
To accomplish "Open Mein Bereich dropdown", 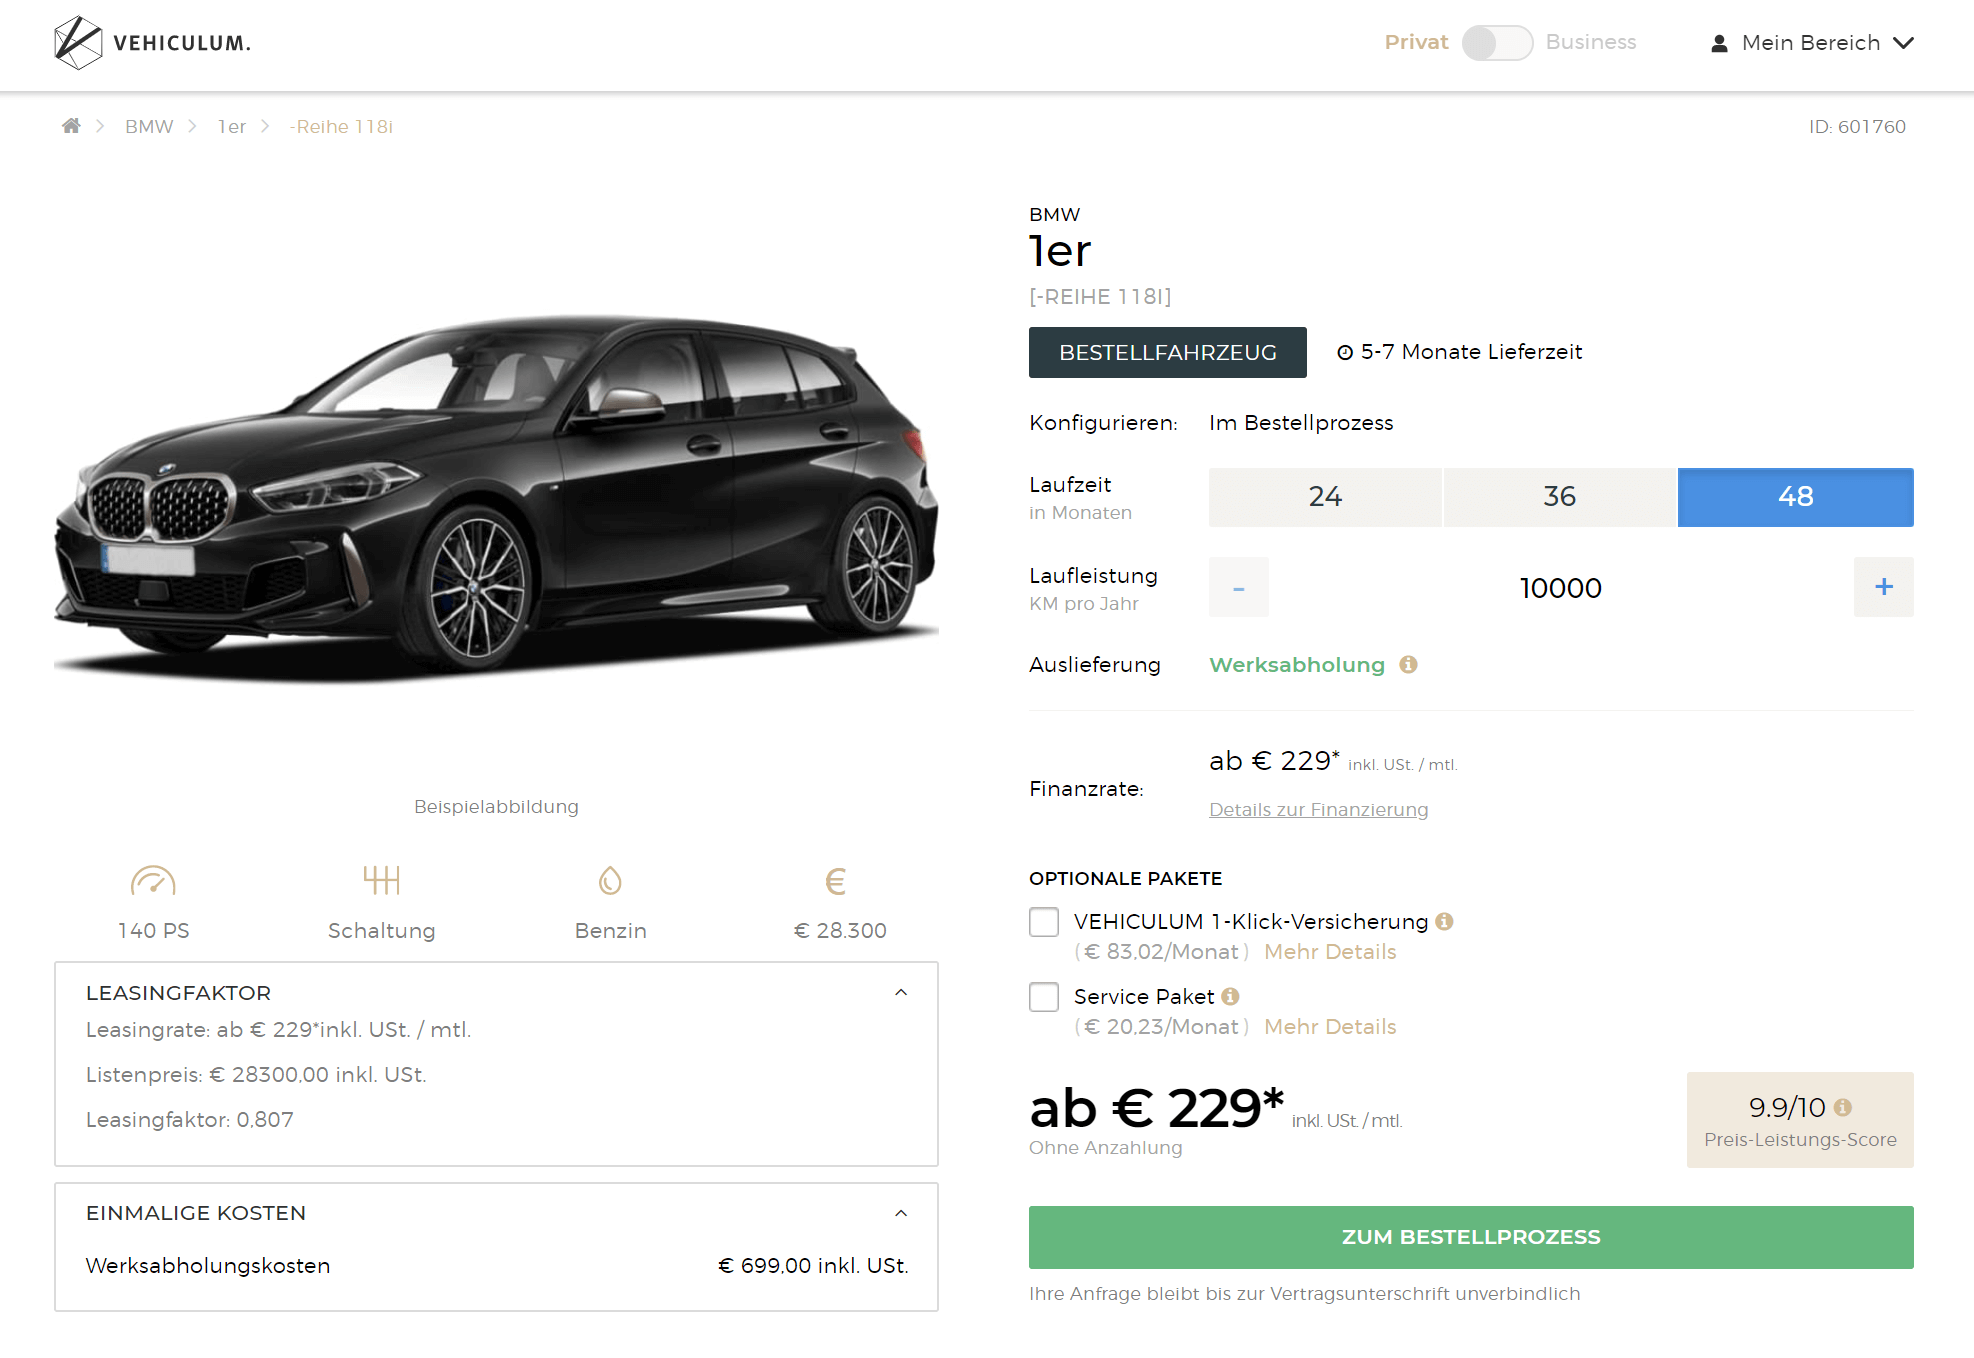I will 1812,43.
